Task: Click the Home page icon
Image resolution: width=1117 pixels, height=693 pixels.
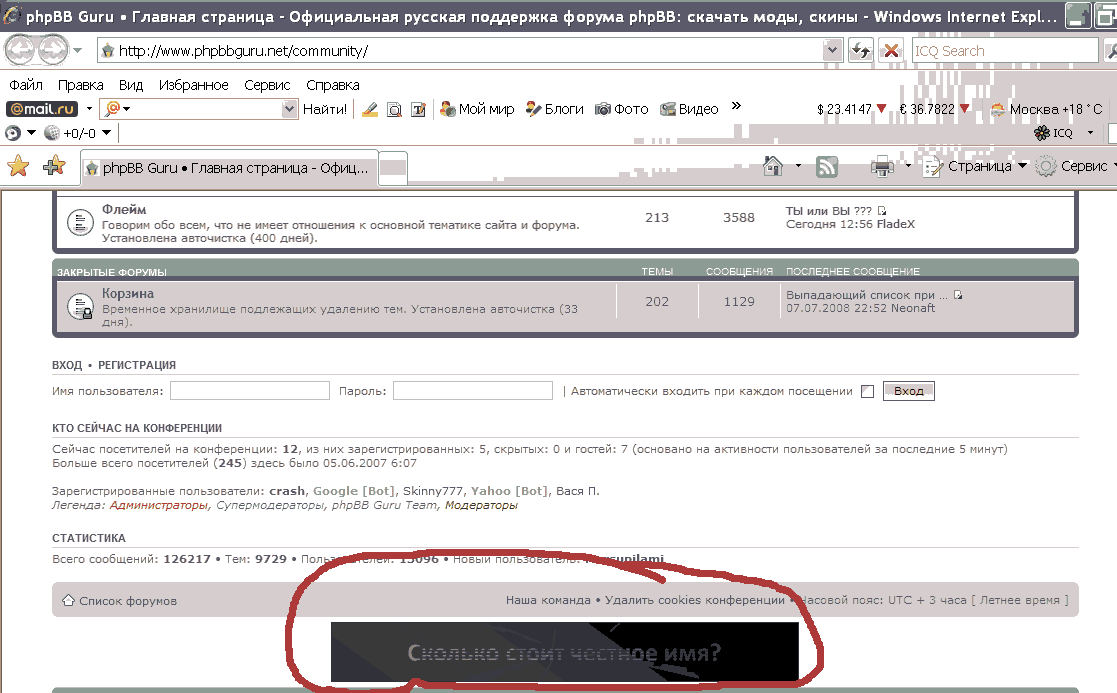Action: coord(772,167)
